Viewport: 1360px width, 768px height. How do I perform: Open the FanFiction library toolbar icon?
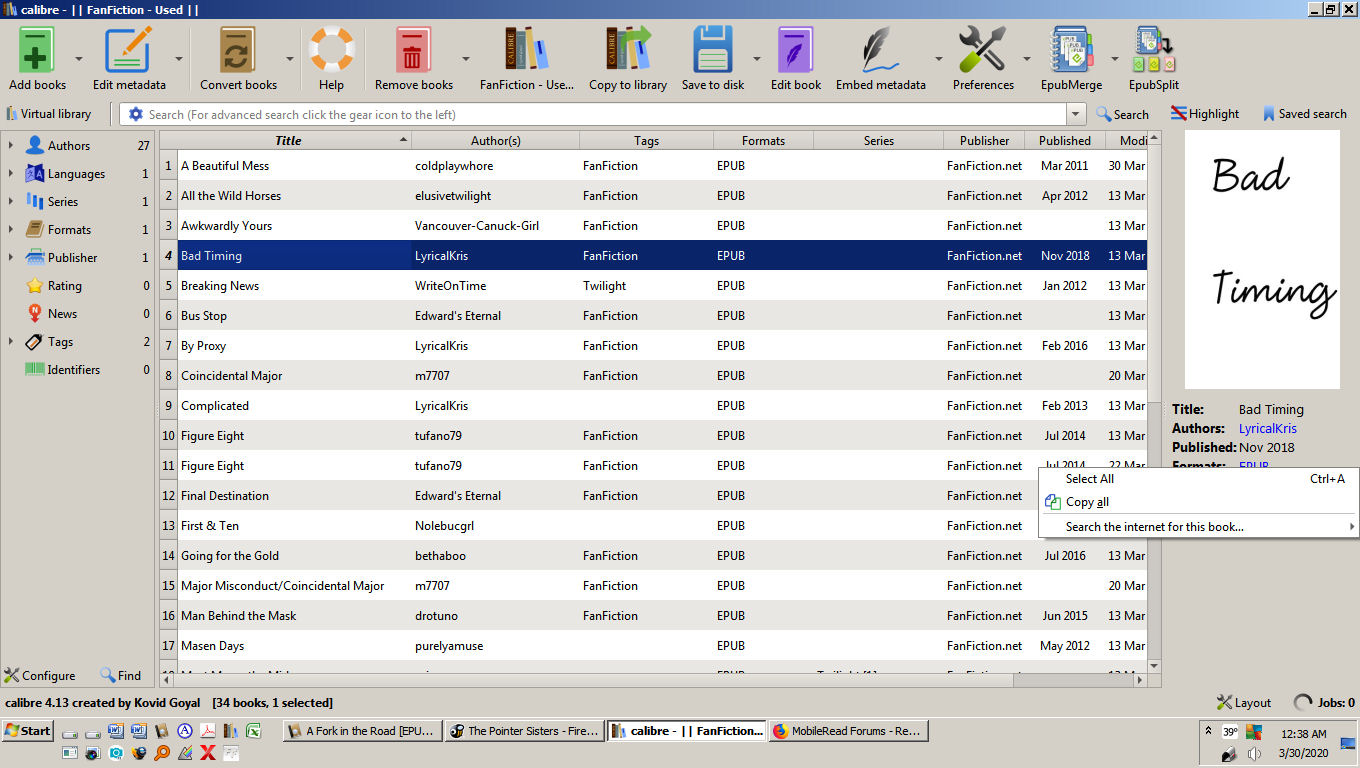click(x=527, y=50)
